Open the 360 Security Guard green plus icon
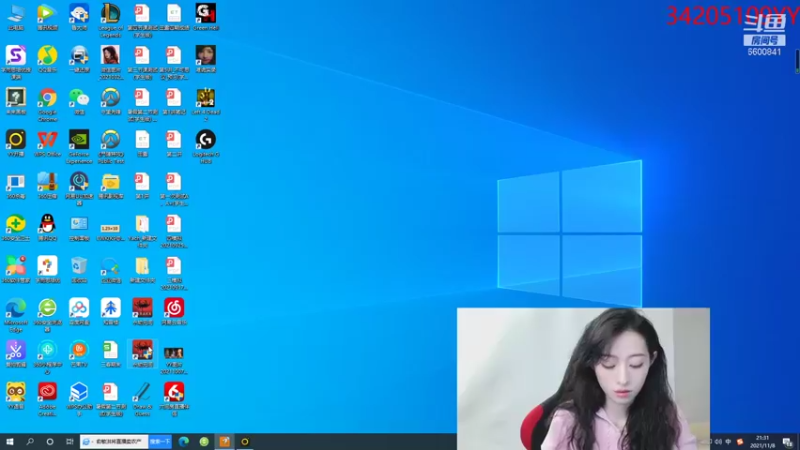The image size is (800, 450). (16, 228)
